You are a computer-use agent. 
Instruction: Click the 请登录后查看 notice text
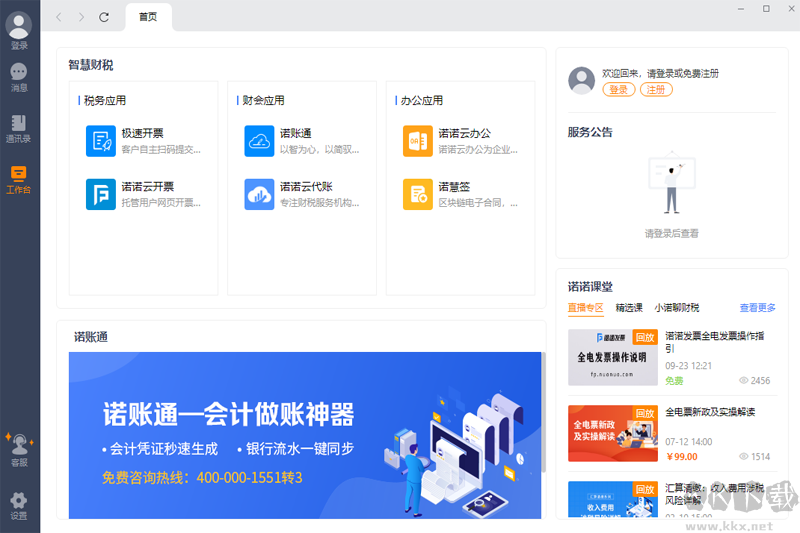coord(671,234)
